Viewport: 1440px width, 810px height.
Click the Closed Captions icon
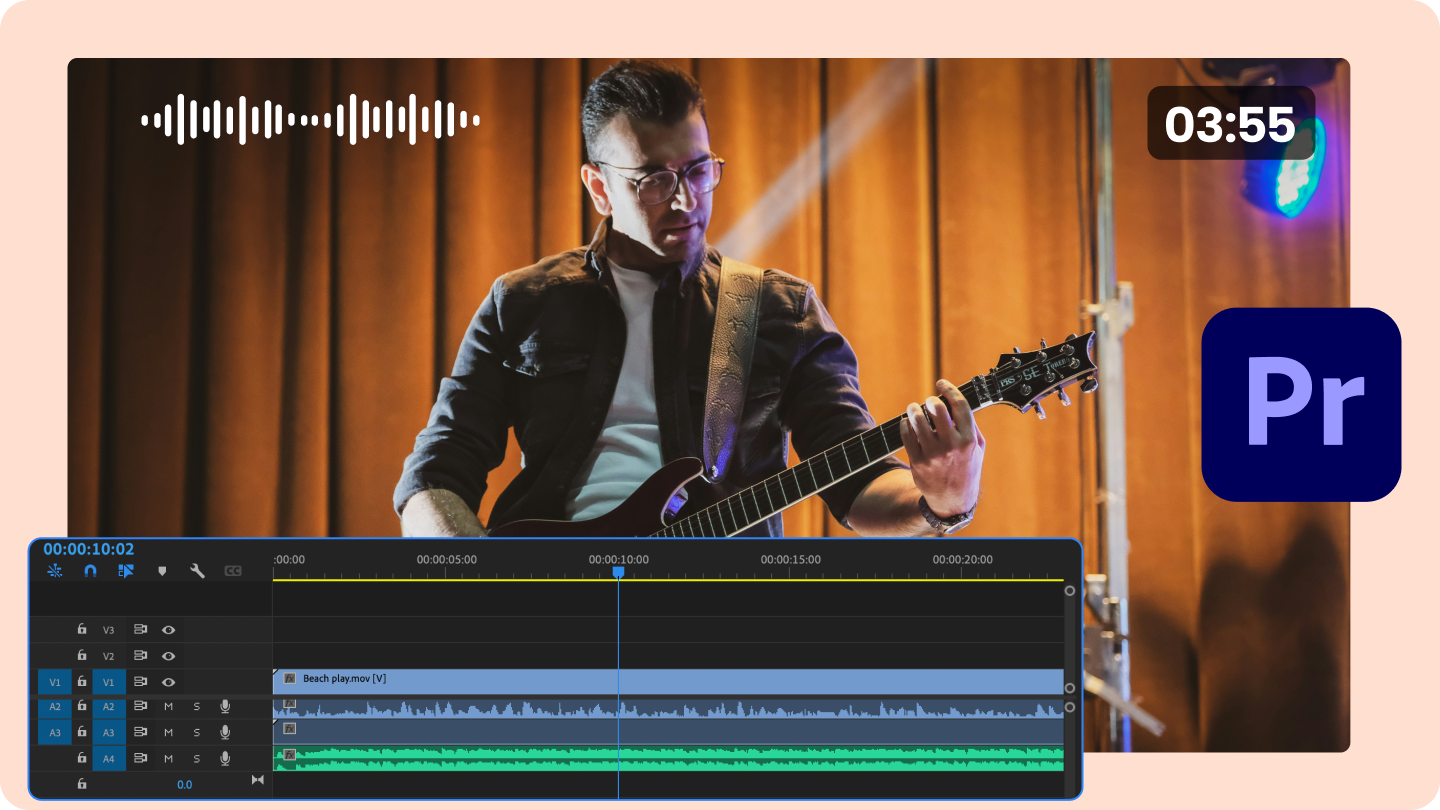tap(232, 571)
